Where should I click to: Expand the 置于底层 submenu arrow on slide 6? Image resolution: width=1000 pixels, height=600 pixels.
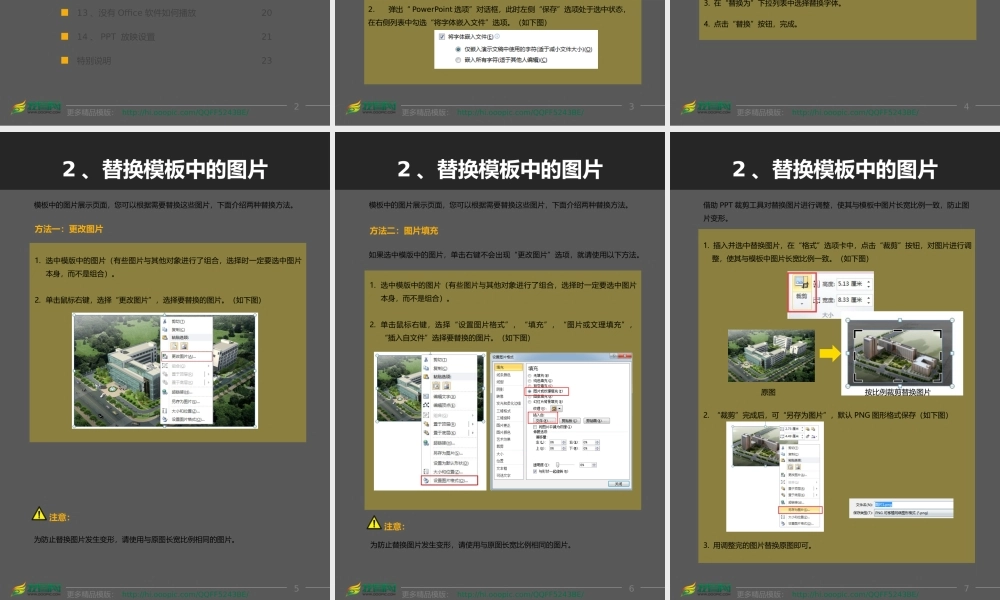tap(473, 433)
